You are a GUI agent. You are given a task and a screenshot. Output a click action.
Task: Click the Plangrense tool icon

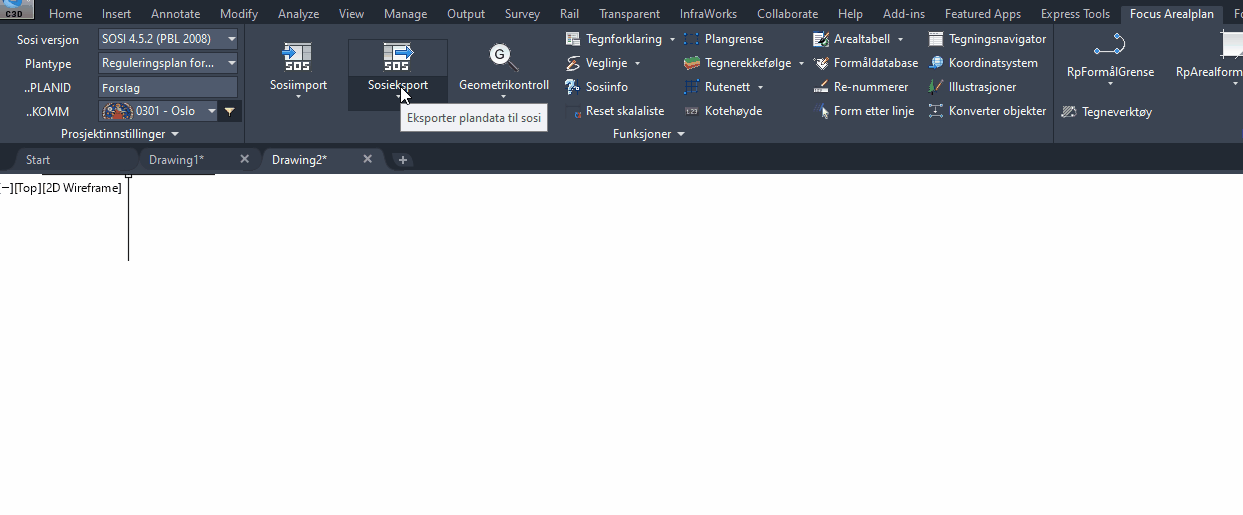[691, 39]
